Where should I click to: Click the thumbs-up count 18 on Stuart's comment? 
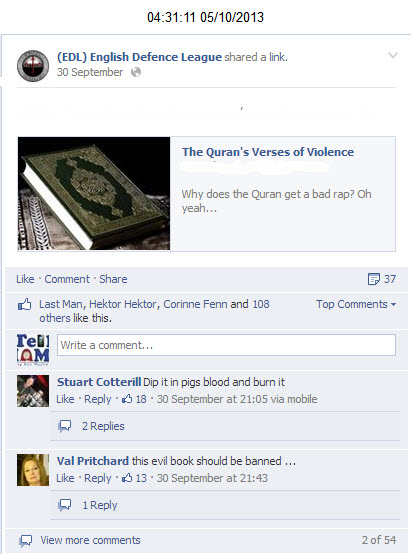134,399
